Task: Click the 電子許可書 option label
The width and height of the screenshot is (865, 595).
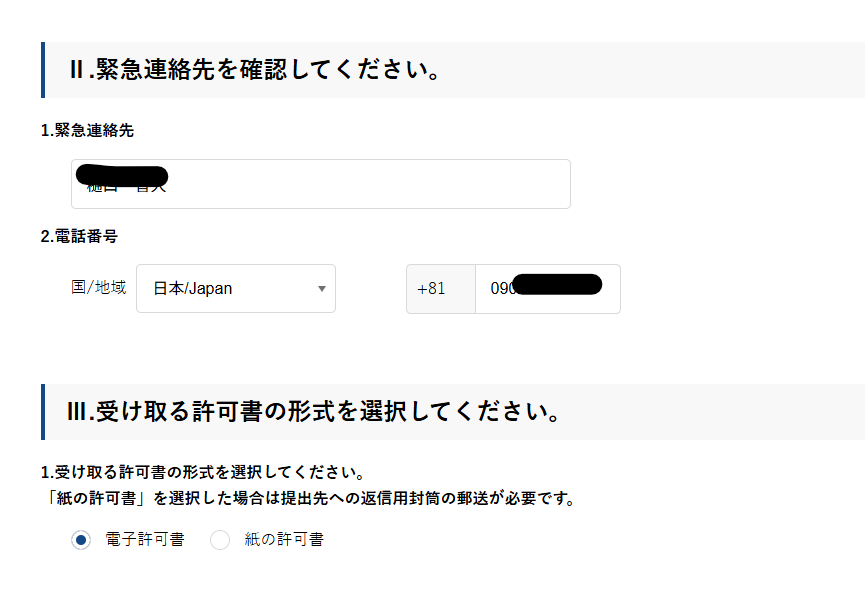Action: point(145,540)
